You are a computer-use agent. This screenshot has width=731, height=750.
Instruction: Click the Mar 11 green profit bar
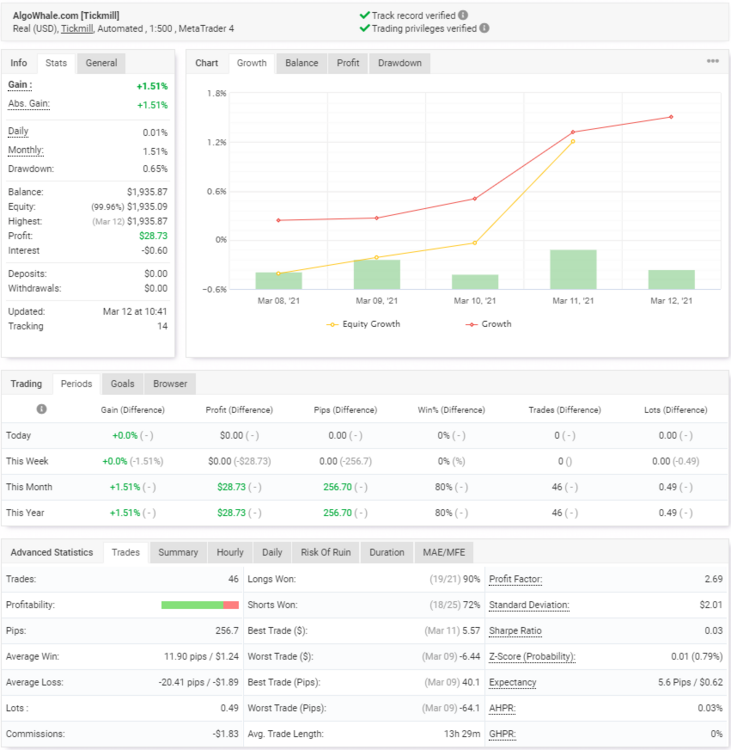coord(573,269)
